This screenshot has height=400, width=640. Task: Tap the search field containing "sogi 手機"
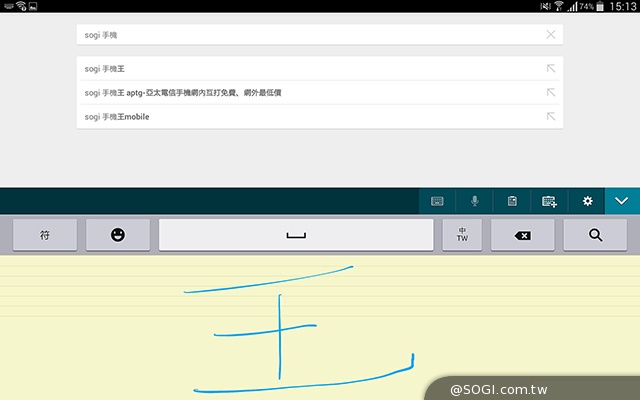tap(300, 34)
